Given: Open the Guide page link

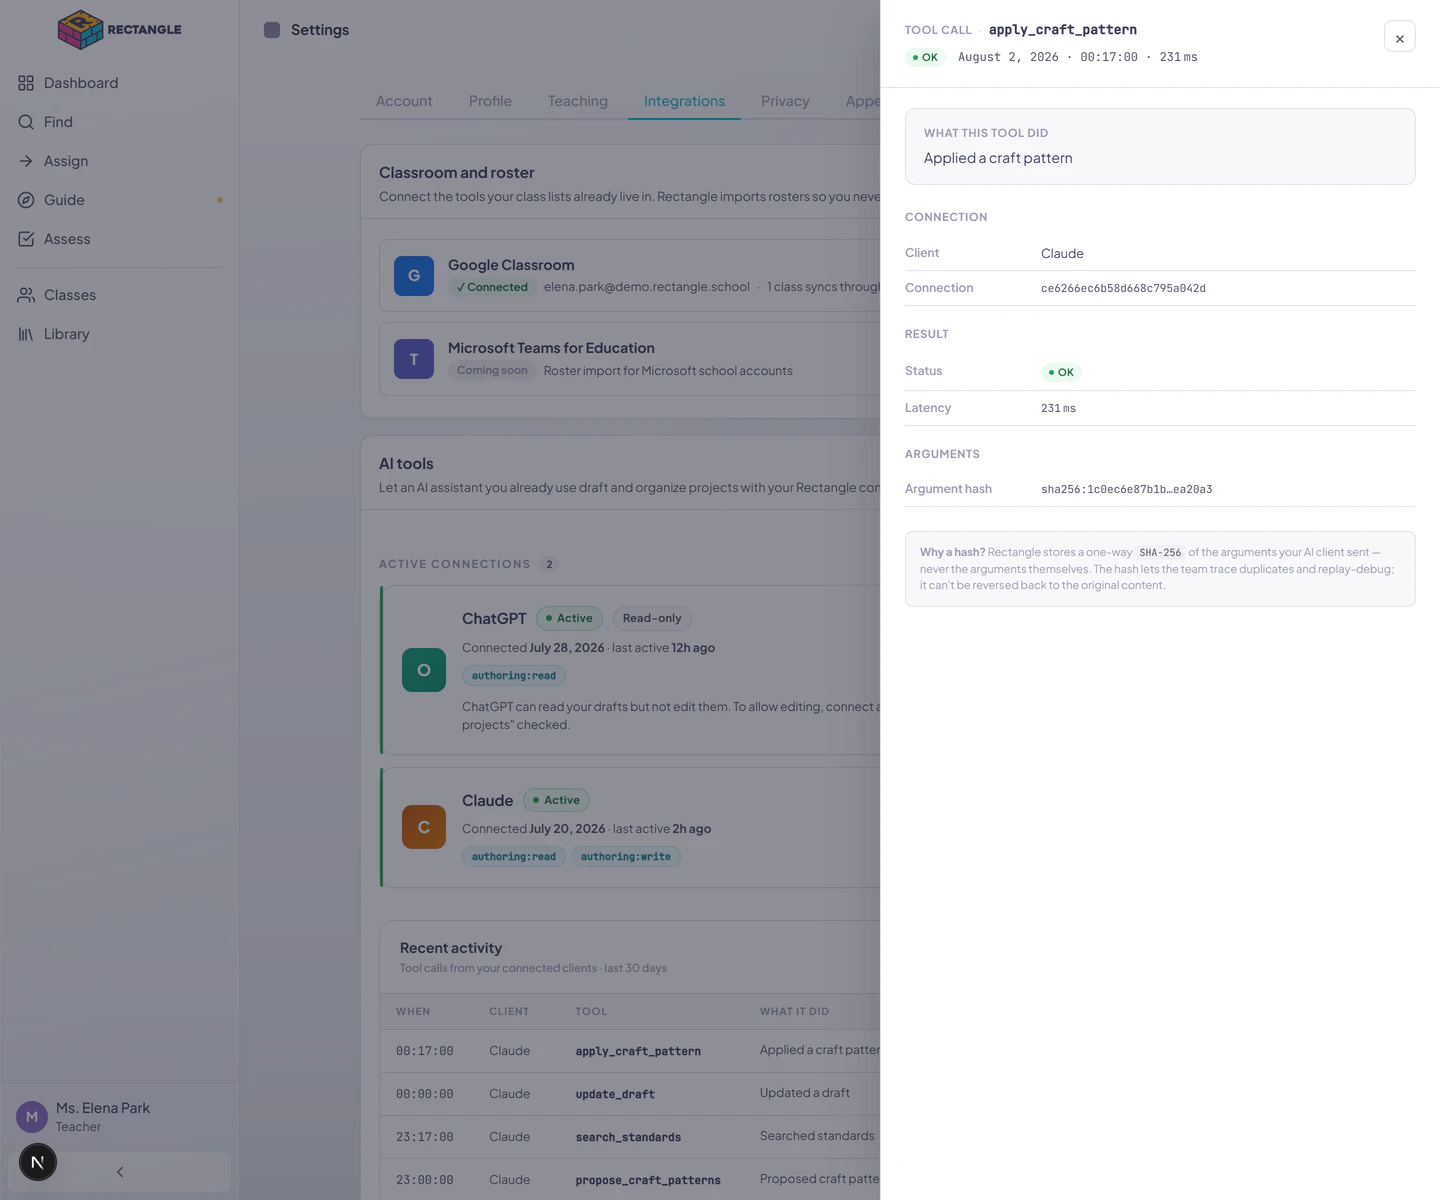Looking at the screenshot, I should click(x=120, y=200).
